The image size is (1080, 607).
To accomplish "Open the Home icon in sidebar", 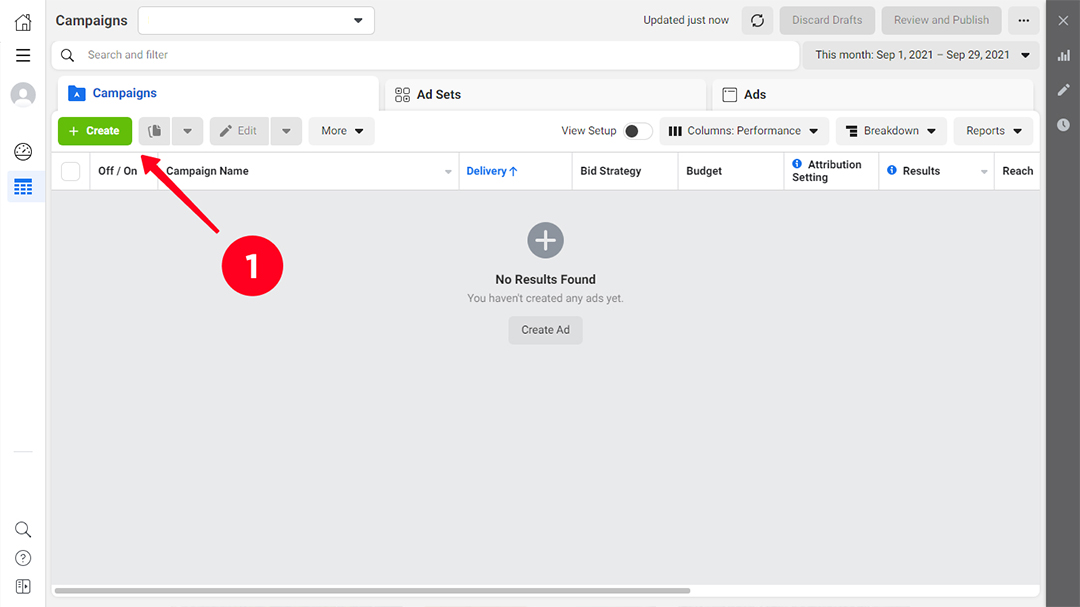I will click(x=23, y=22).
